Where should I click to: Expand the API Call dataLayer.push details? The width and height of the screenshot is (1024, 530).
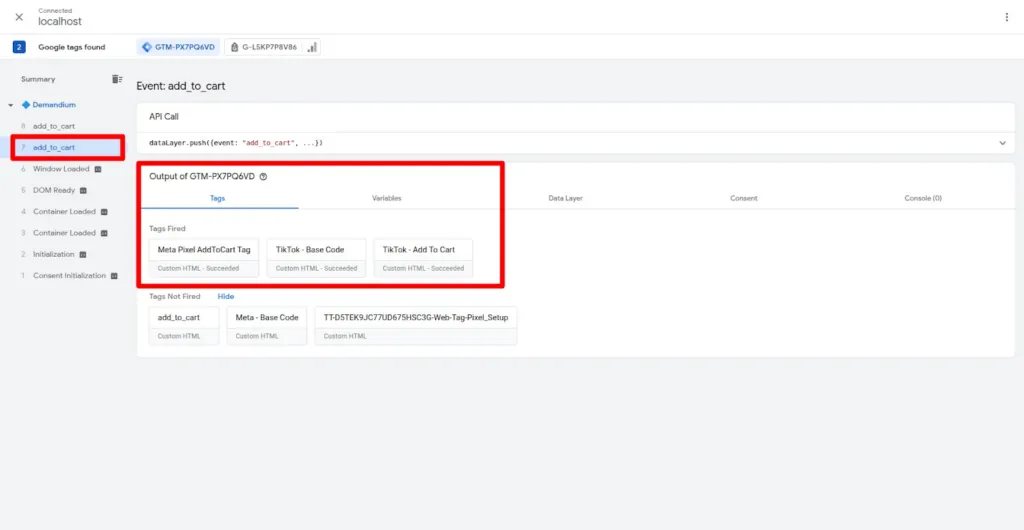point(1002,143)
